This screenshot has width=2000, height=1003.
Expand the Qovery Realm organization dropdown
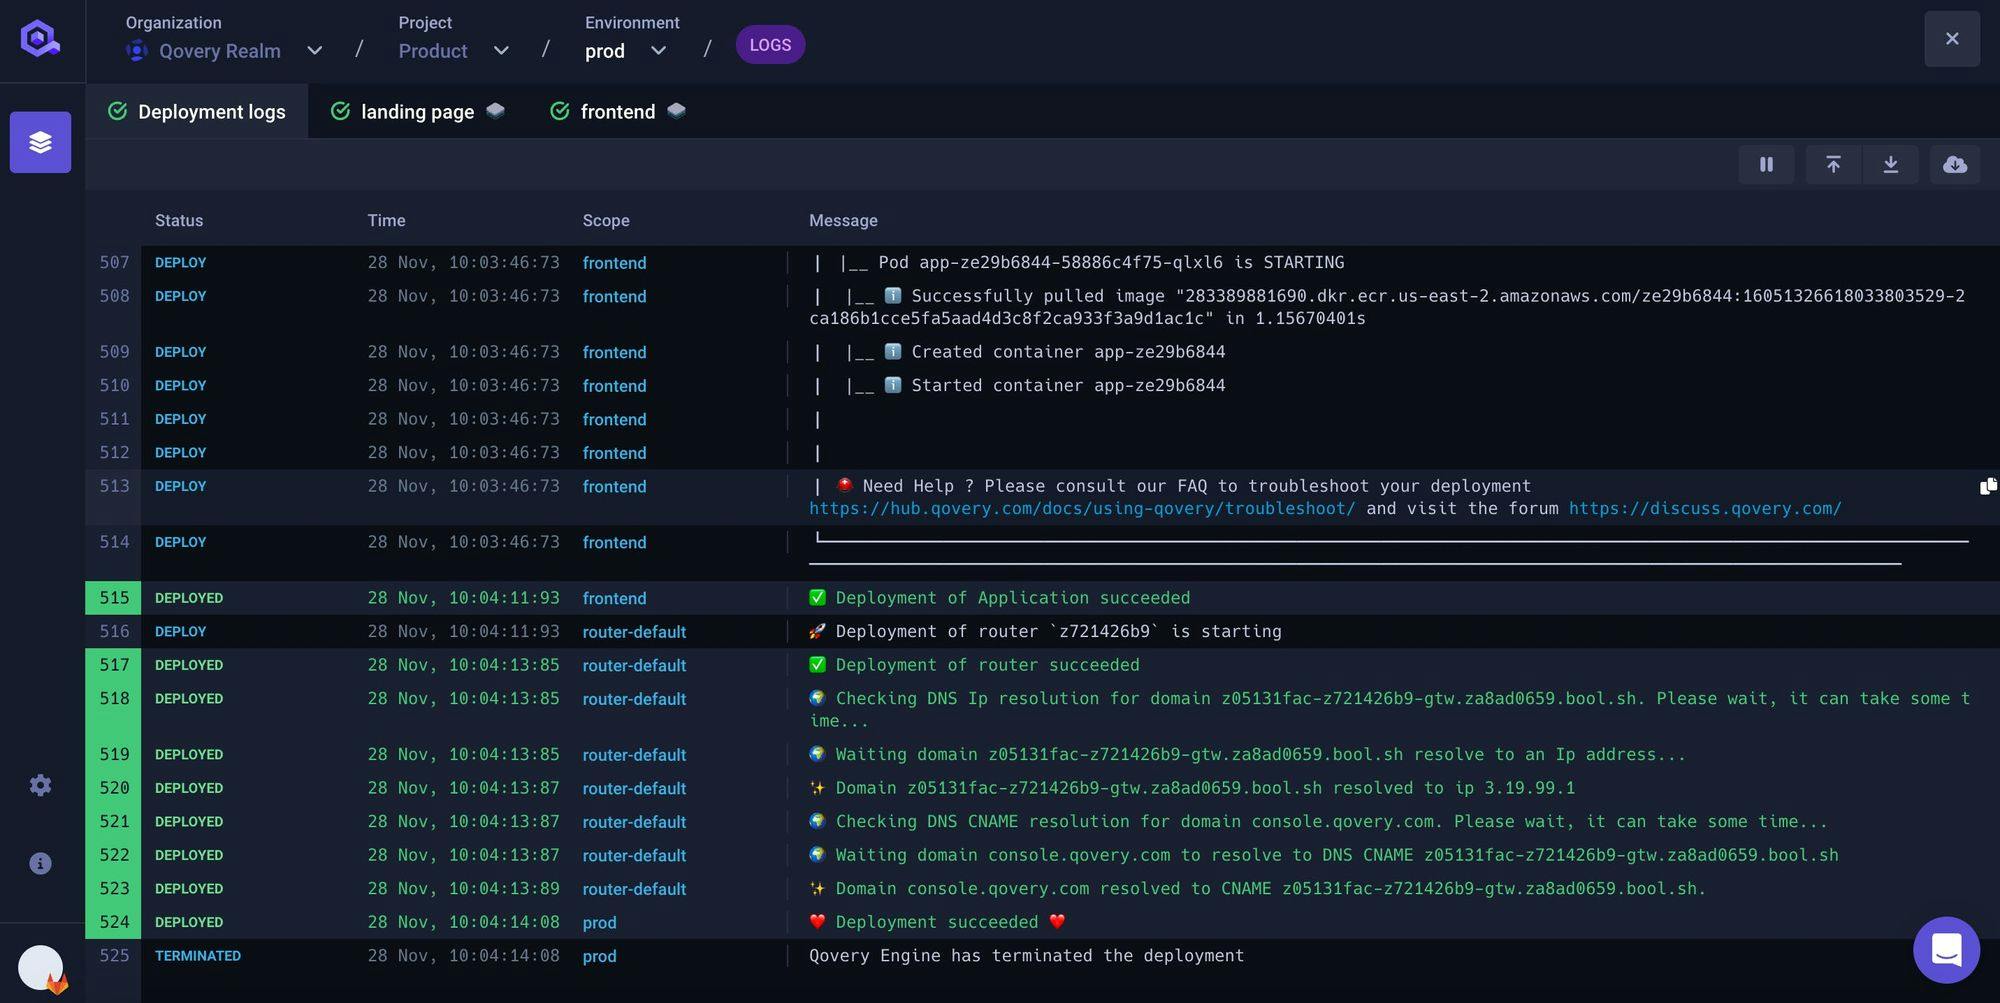[x=314, y=51]
